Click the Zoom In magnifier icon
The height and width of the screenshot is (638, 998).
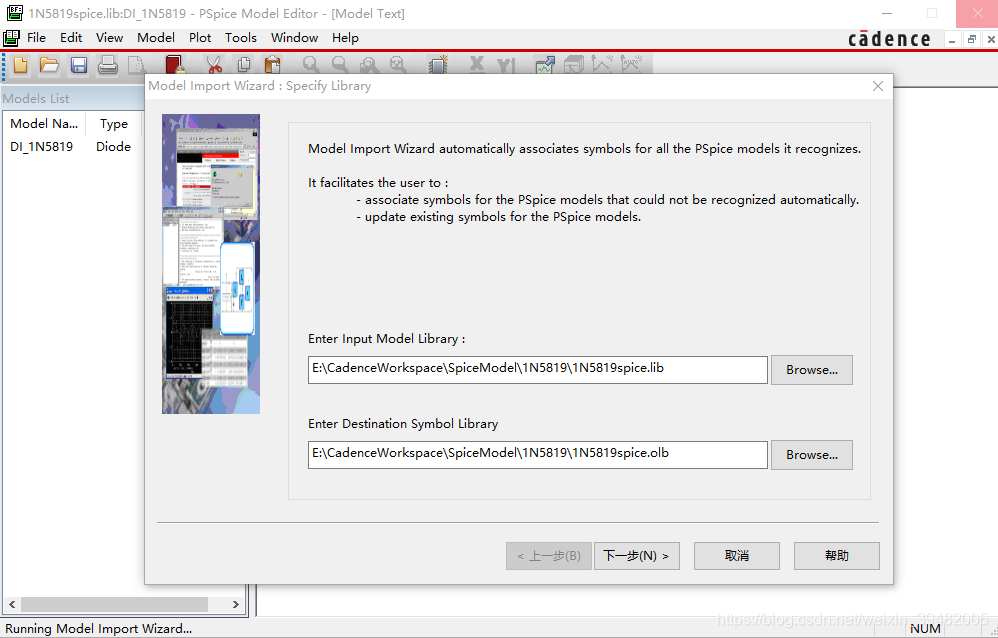coord(311,65)
